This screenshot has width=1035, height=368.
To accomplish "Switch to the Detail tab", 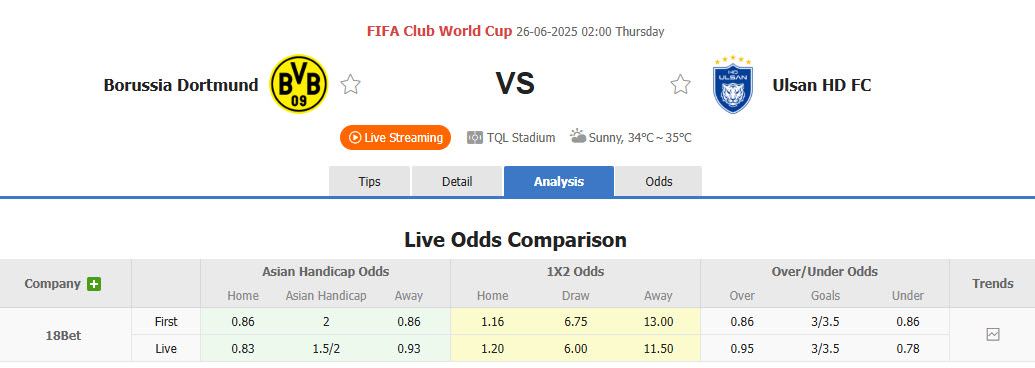I will [457, 181].
